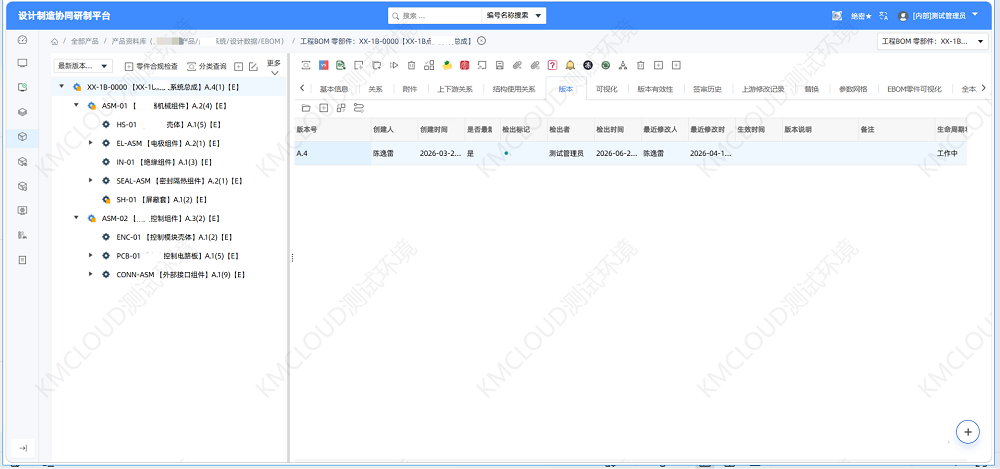
Task: Click the hierarchy structure toolbar icon
Action: click(623, 65)
